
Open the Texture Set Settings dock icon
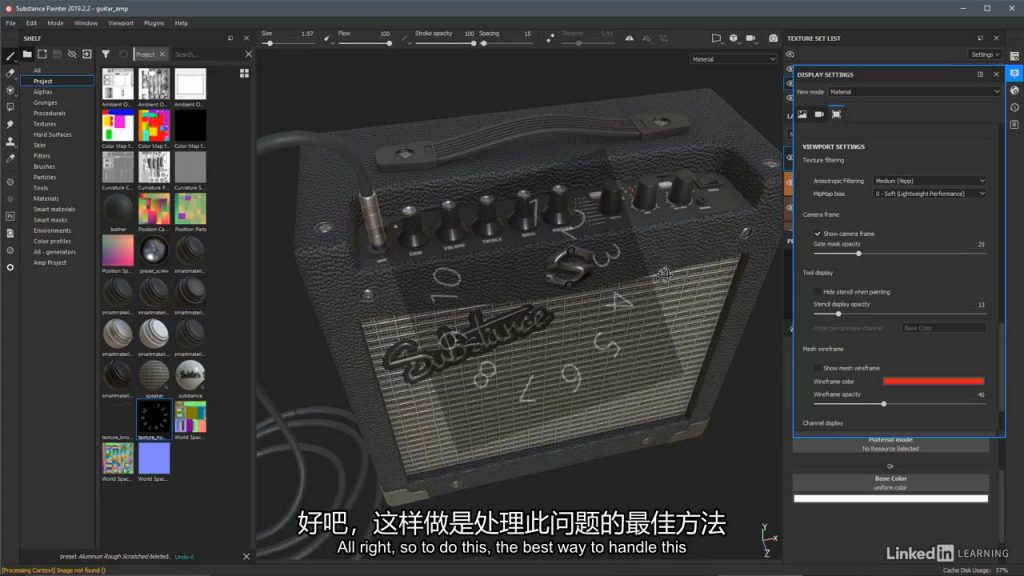click(x=1014, y=56)
